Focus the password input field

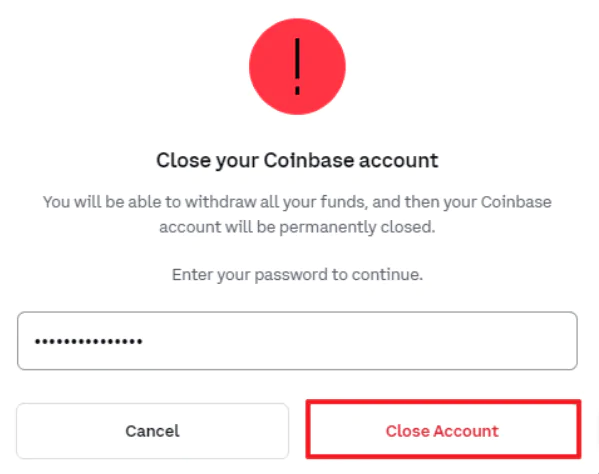[x=297, y=341]
